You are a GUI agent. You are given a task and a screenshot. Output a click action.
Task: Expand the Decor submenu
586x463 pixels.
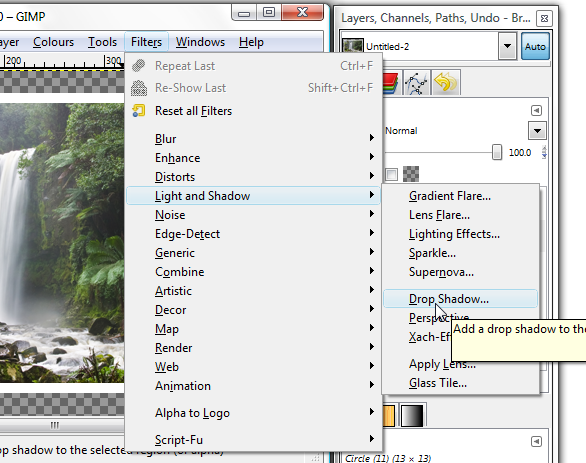click(253, 310)
